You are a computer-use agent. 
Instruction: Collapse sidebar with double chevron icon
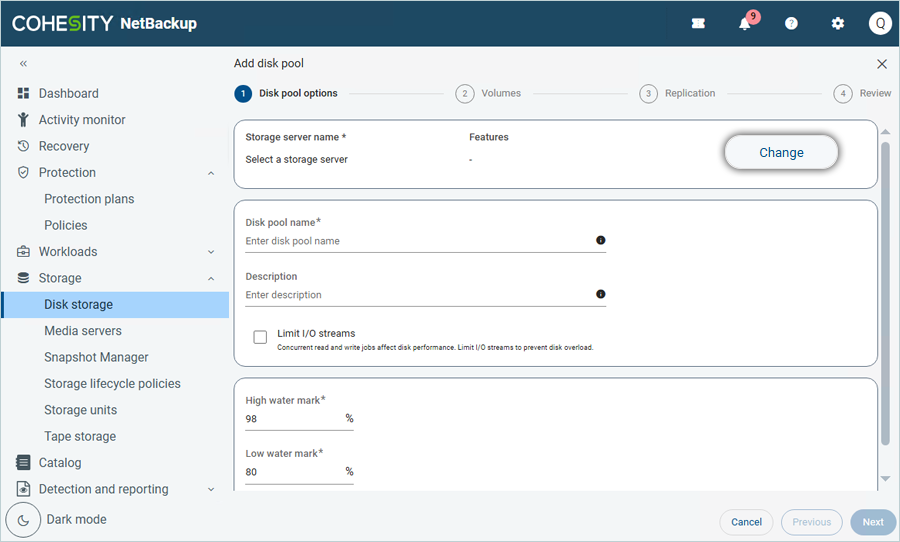23,63
